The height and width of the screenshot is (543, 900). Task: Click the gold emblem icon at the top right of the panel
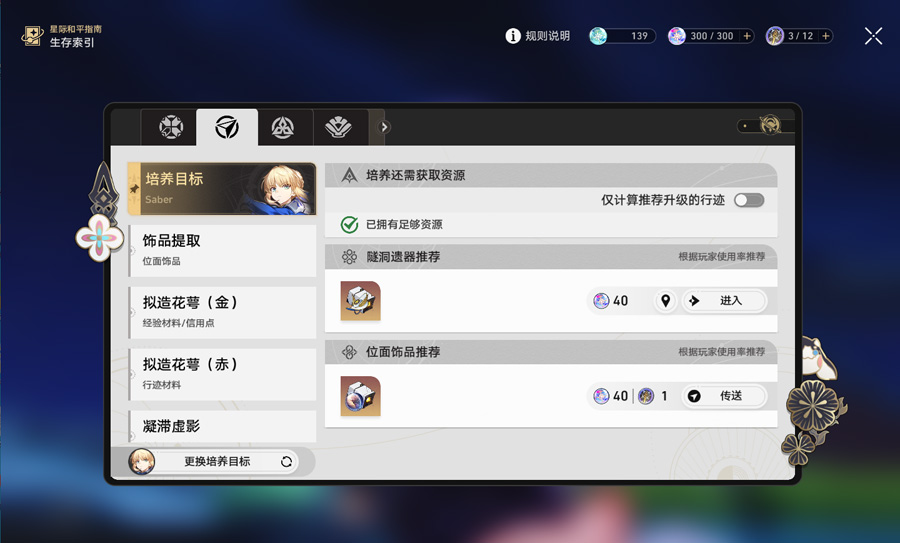click(770, 125)
